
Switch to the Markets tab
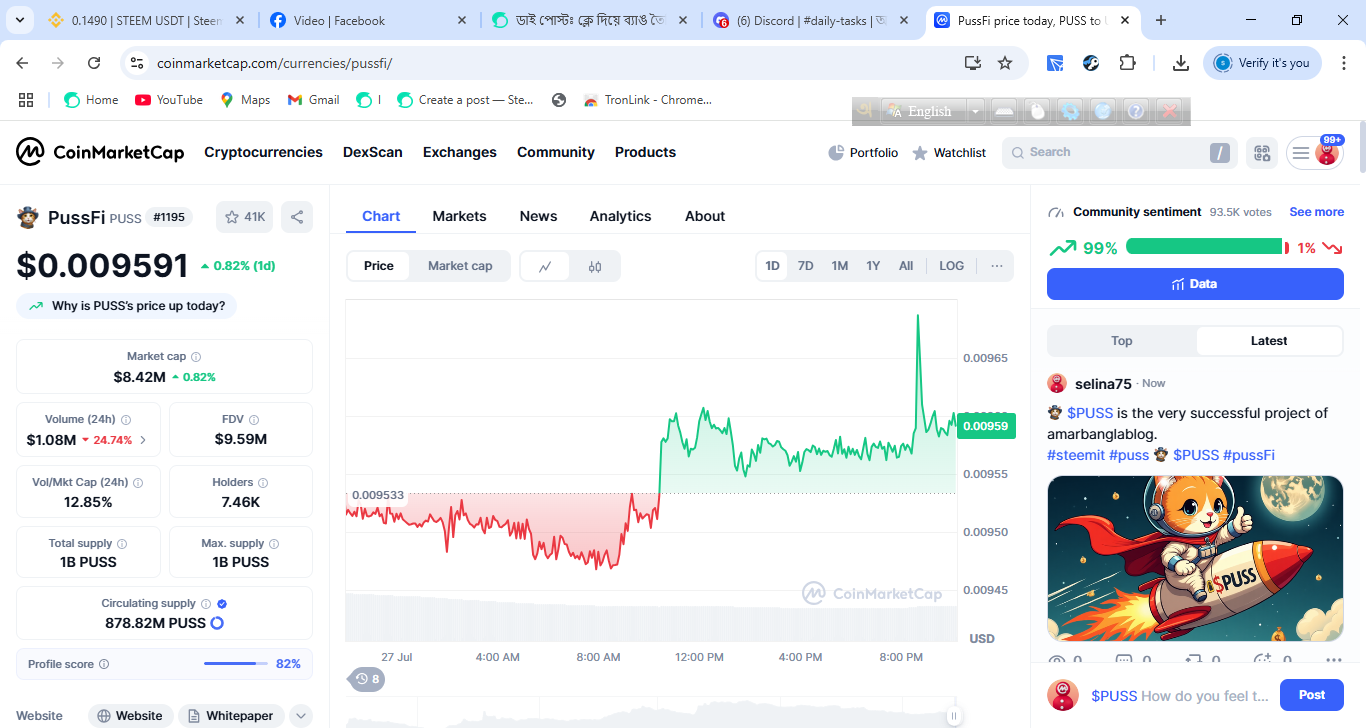(459, 216)
